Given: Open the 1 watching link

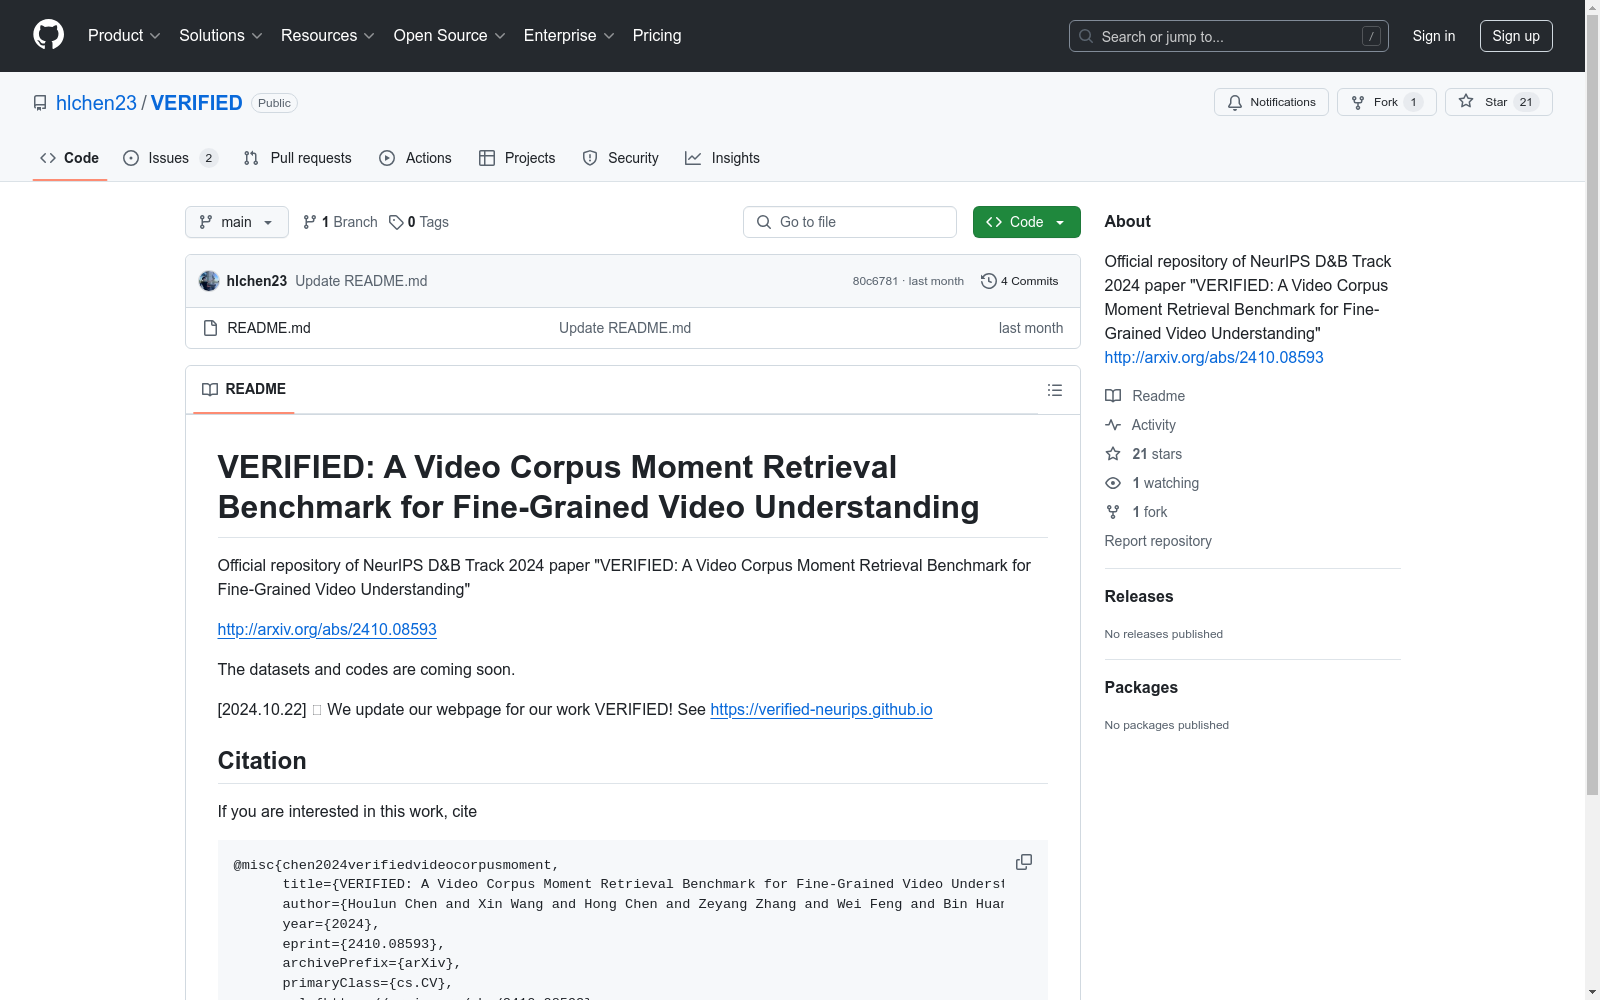Looking at the screenshot, I should pyautogui.click(x=1166, y=483).
